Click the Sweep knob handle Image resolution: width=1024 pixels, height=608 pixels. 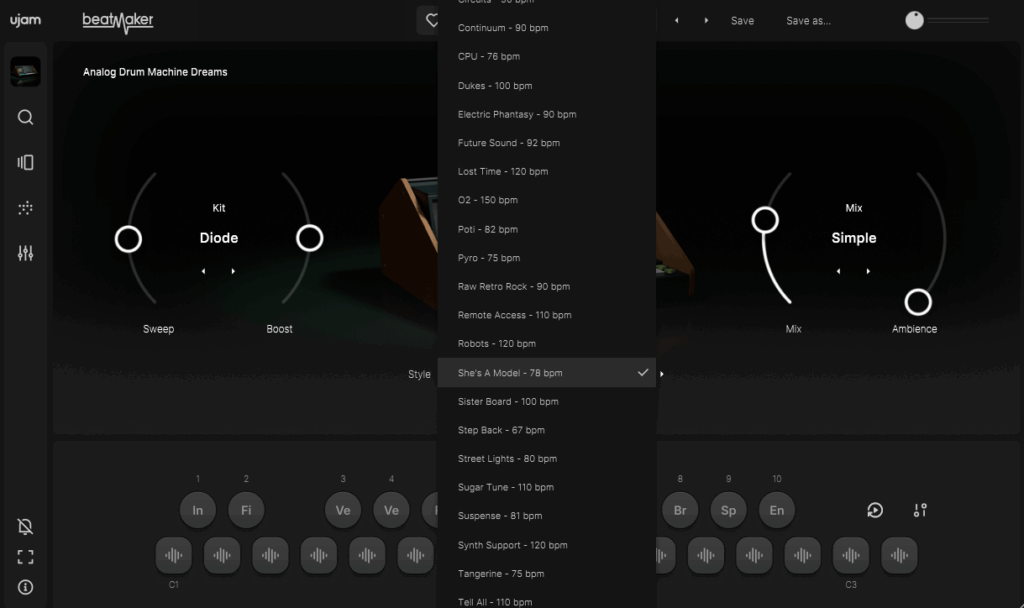coord(128,239)
